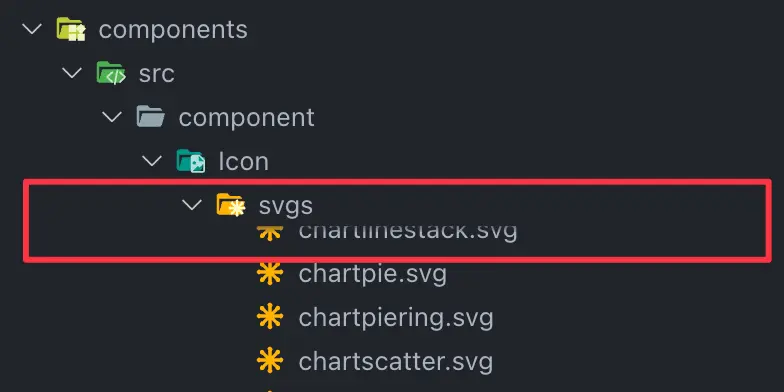
Task: Click the chartpie.svg file asterisk icon
Action: 270,274
